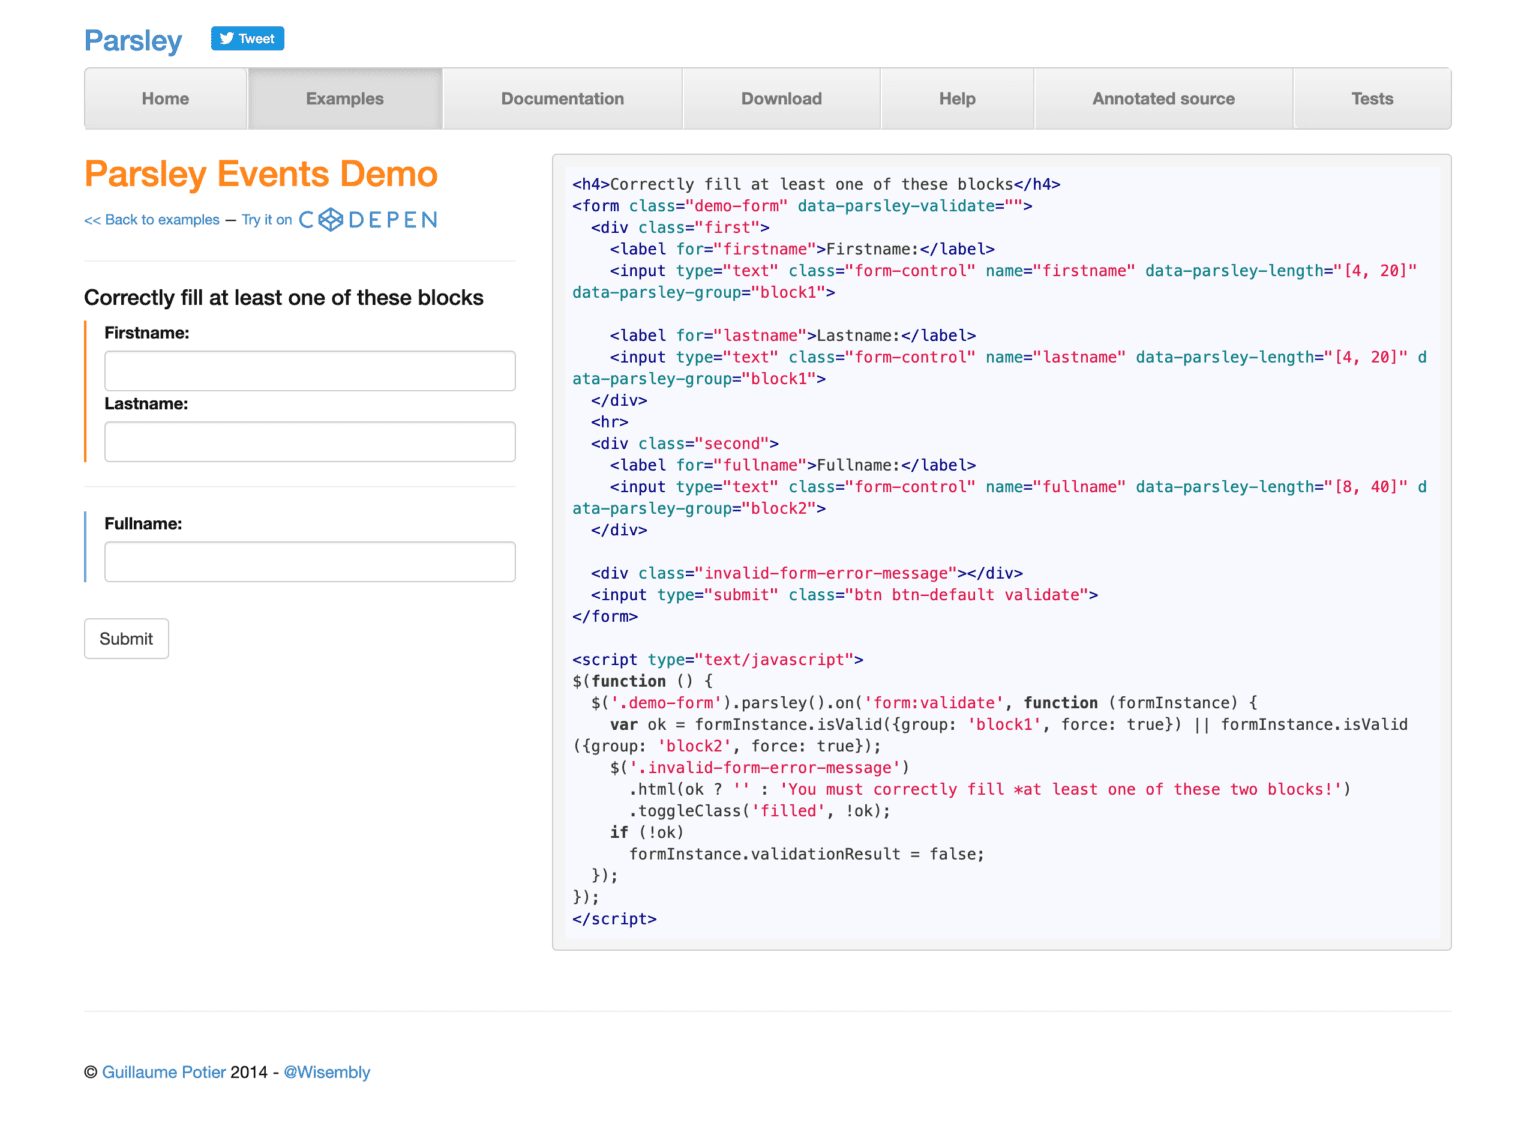
Task: Click the @Wisembly footer link
Action: 327,1072
